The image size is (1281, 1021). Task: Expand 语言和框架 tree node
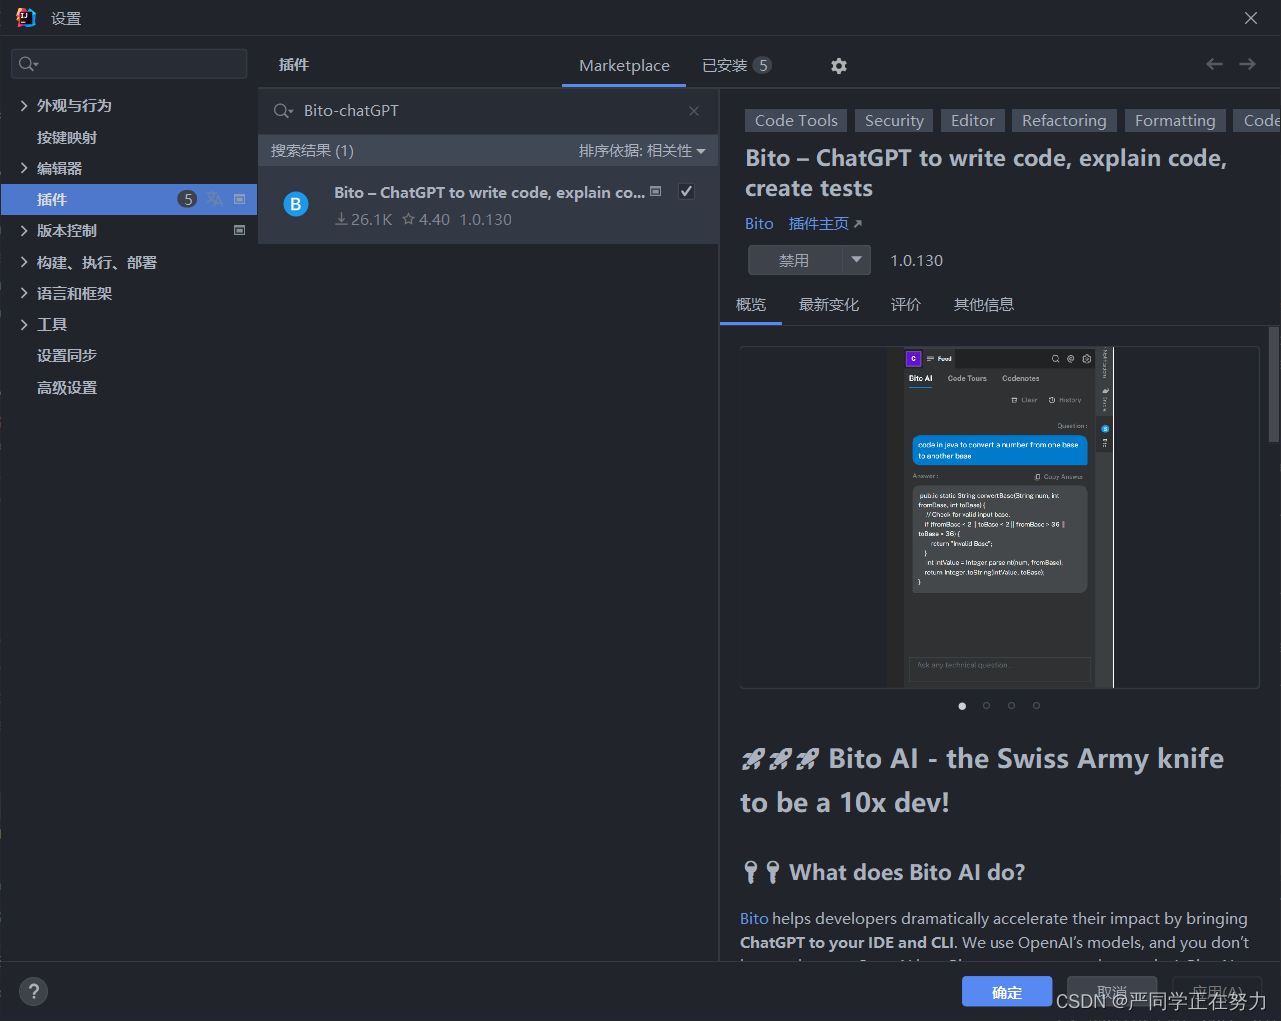(24, 293)
